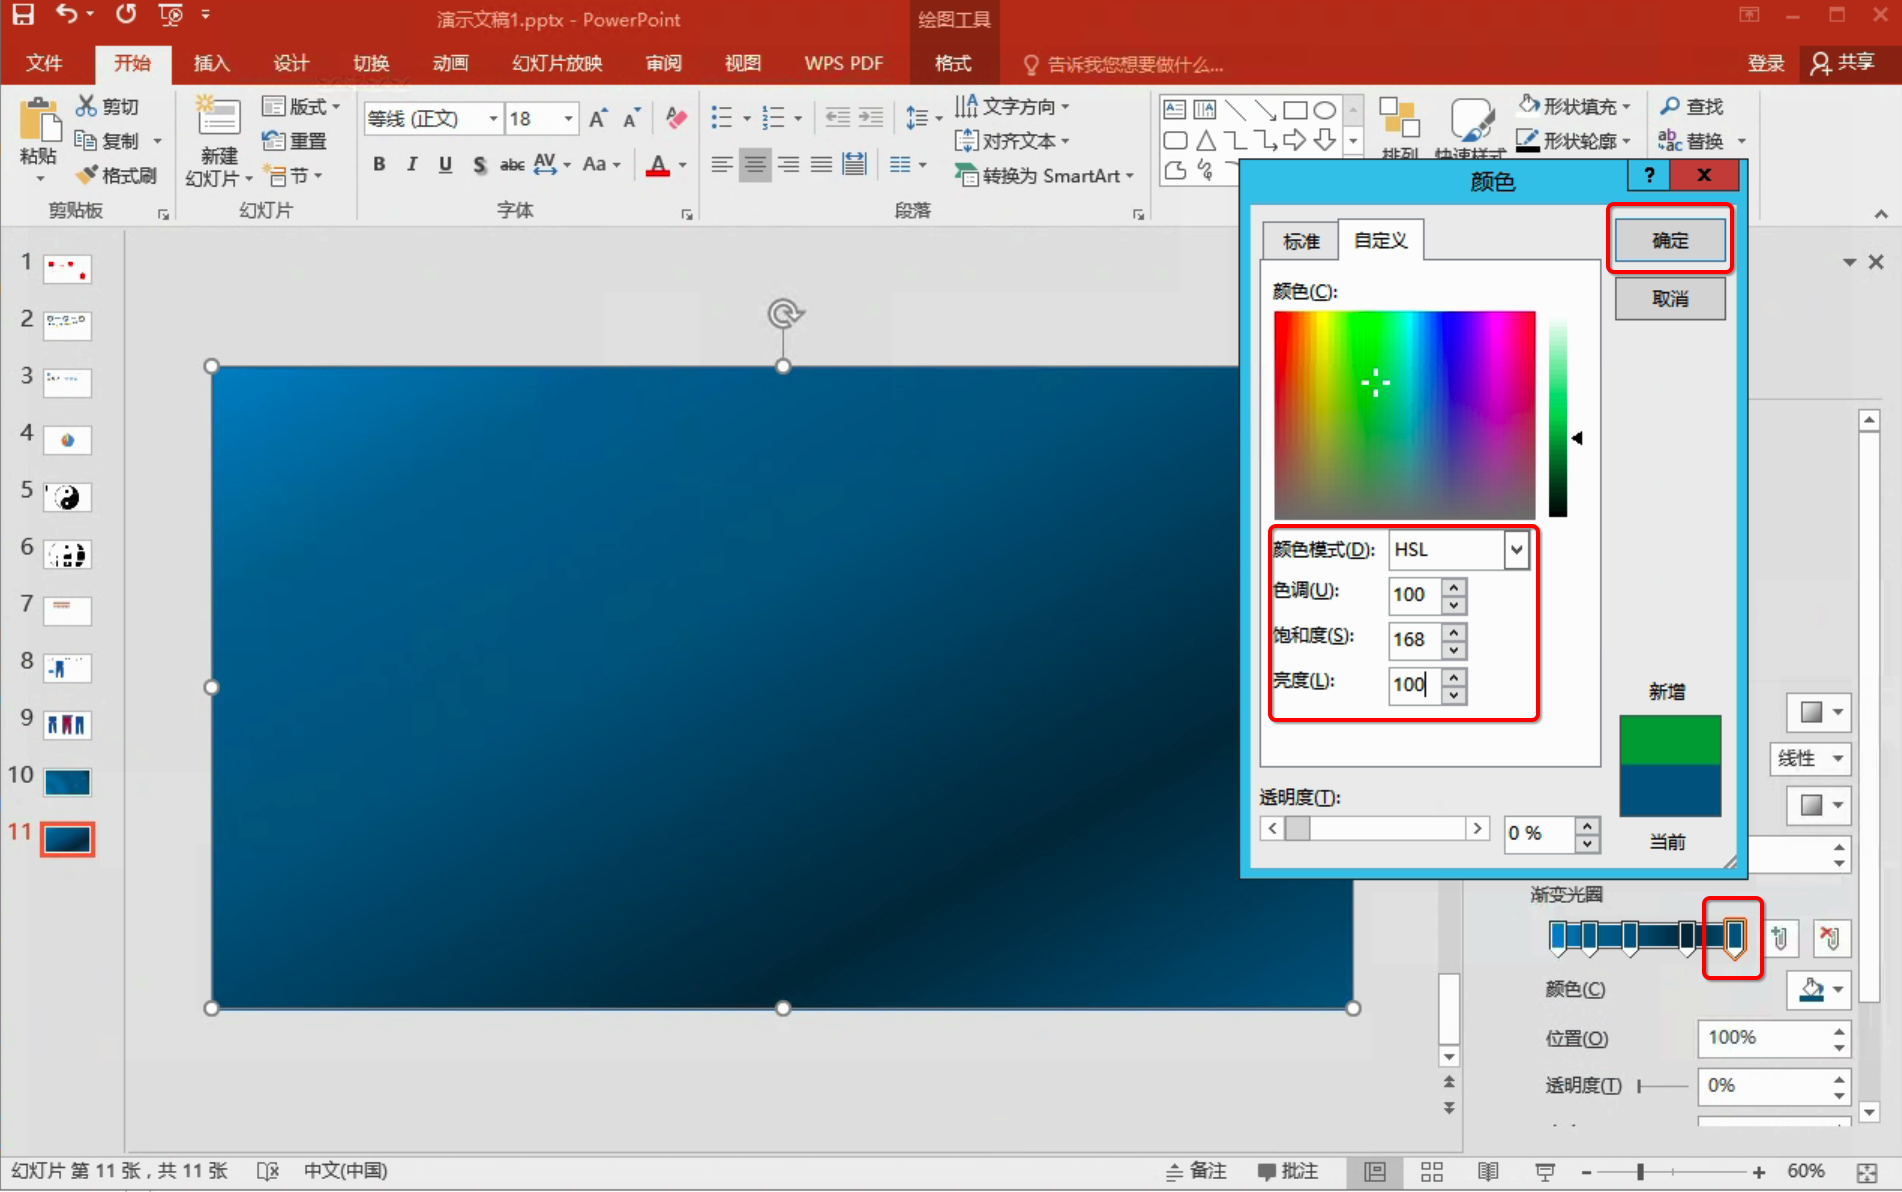Click the reading view icon in status bar
Viewport: 1902px width, 1192px height.
[1488, 1171]
